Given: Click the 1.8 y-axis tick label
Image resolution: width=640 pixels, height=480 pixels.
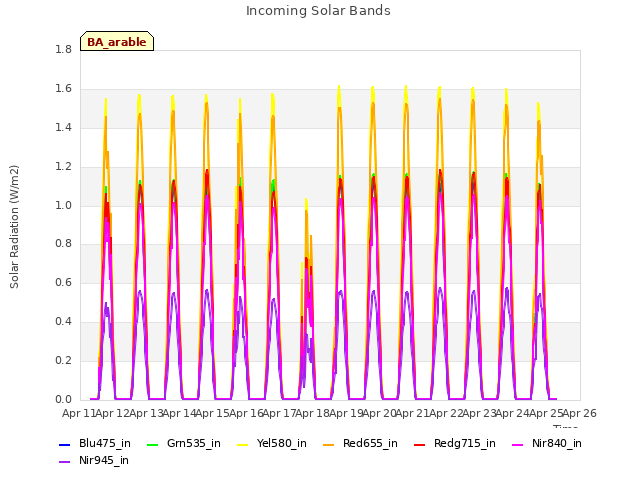Looking at the screenshot, I should pos(63,49).
